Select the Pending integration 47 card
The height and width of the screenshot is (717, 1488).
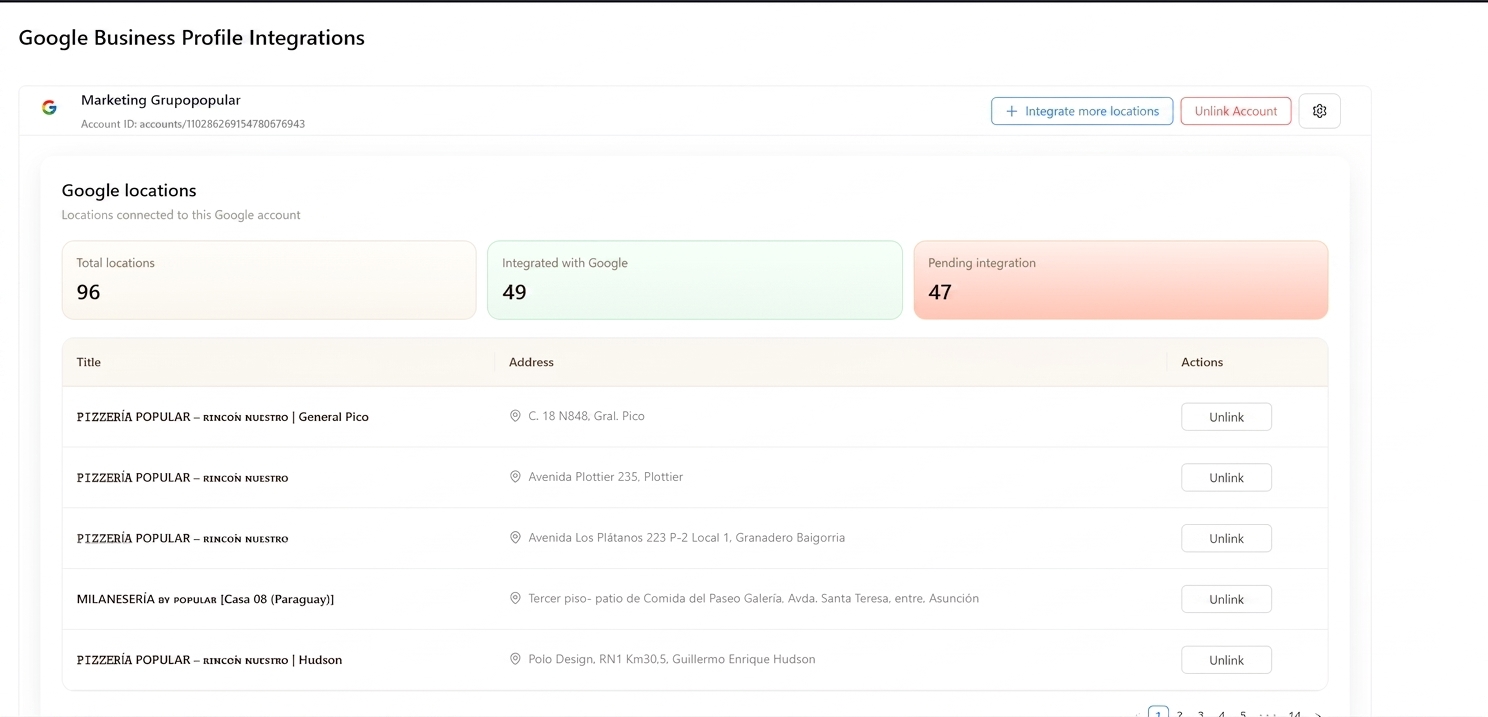[x=1121, y=280]
